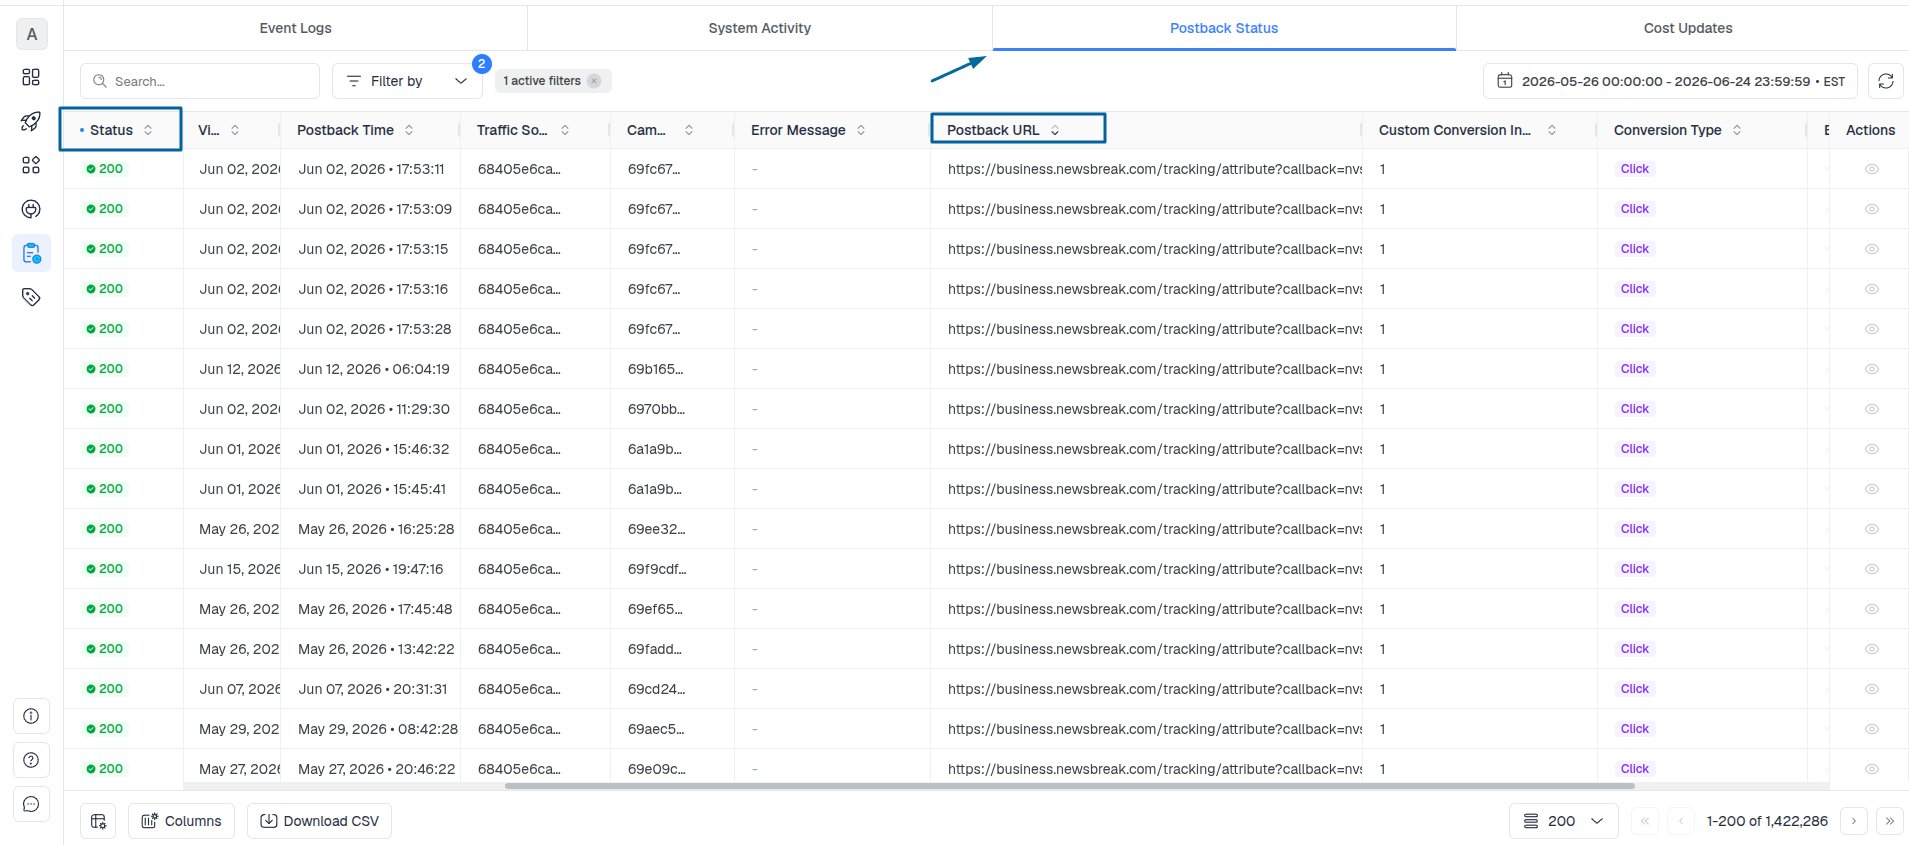
Task: View details for the 06:04:19 row
Action: point(1871,369)
